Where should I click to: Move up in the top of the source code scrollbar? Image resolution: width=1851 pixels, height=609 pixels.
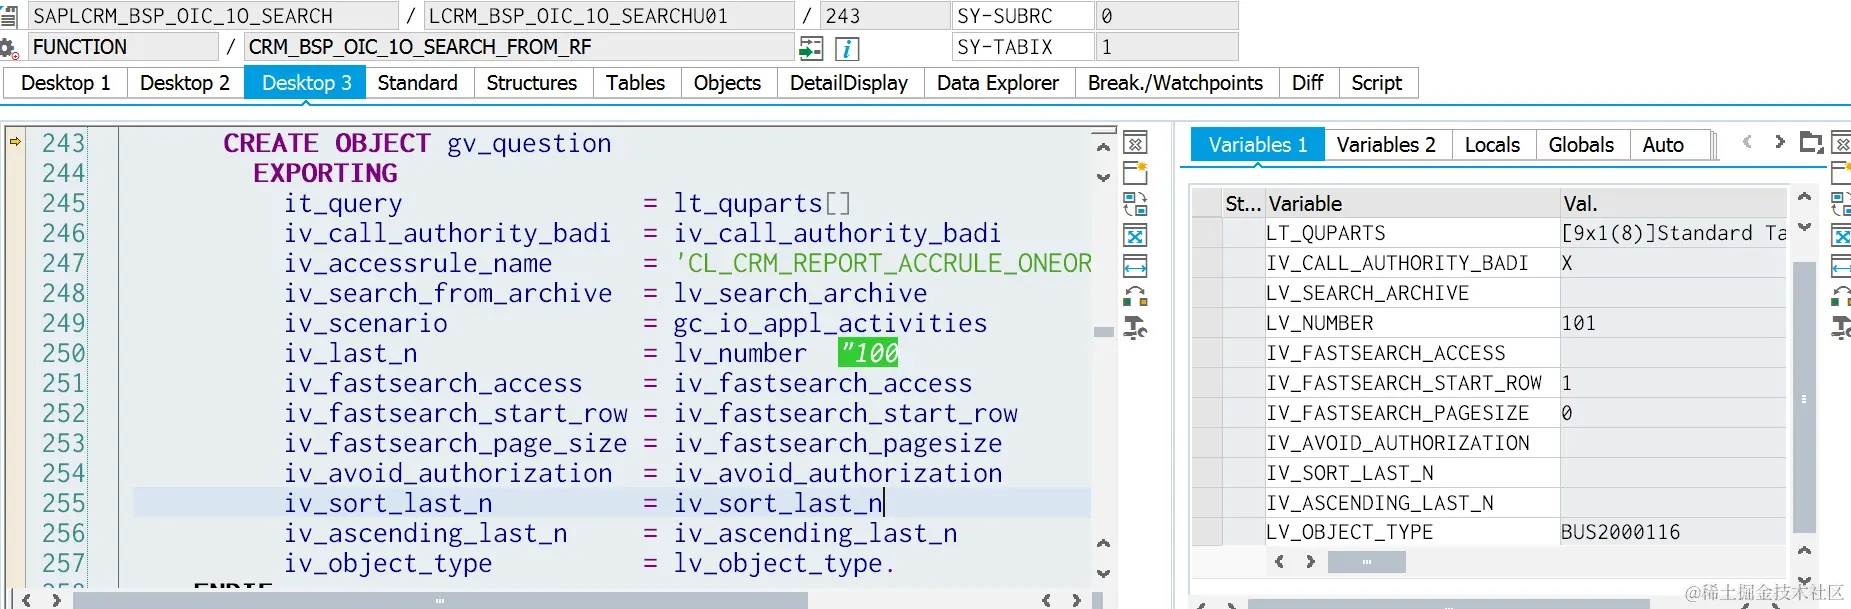(x=1103, y=148)
